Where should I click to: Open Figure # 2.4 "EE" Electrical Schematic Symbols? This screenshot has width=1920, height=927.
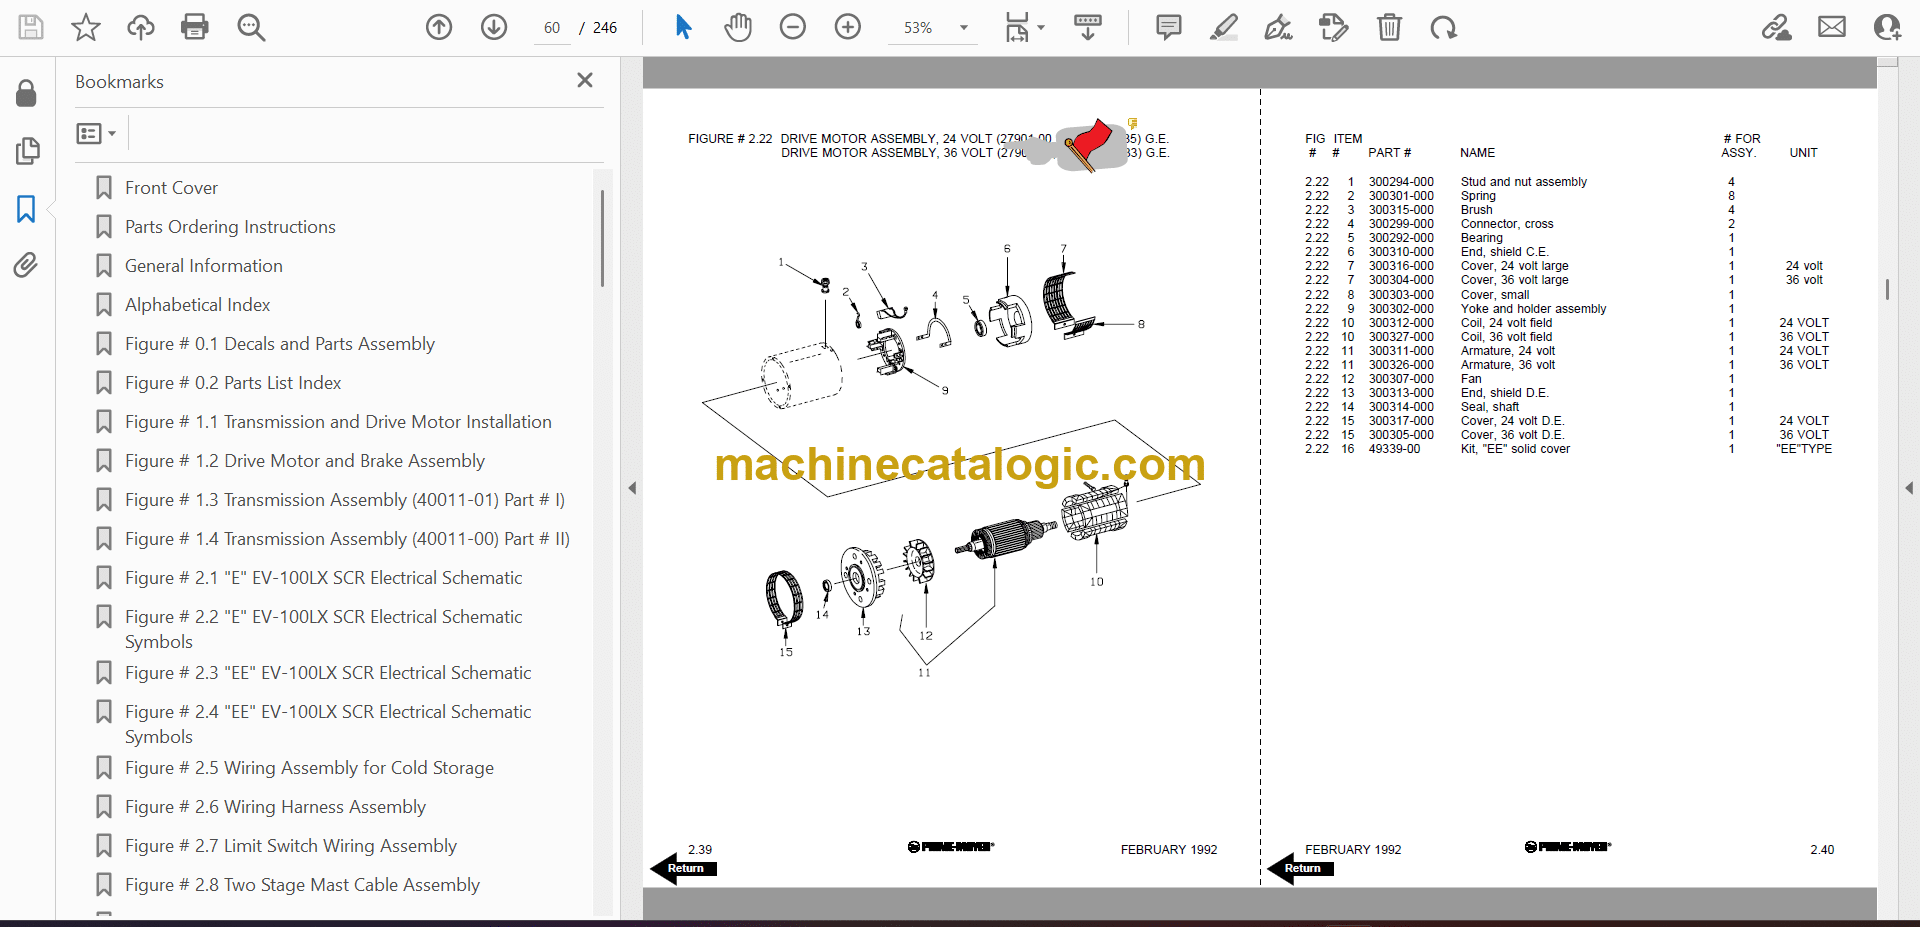point(328,724)
